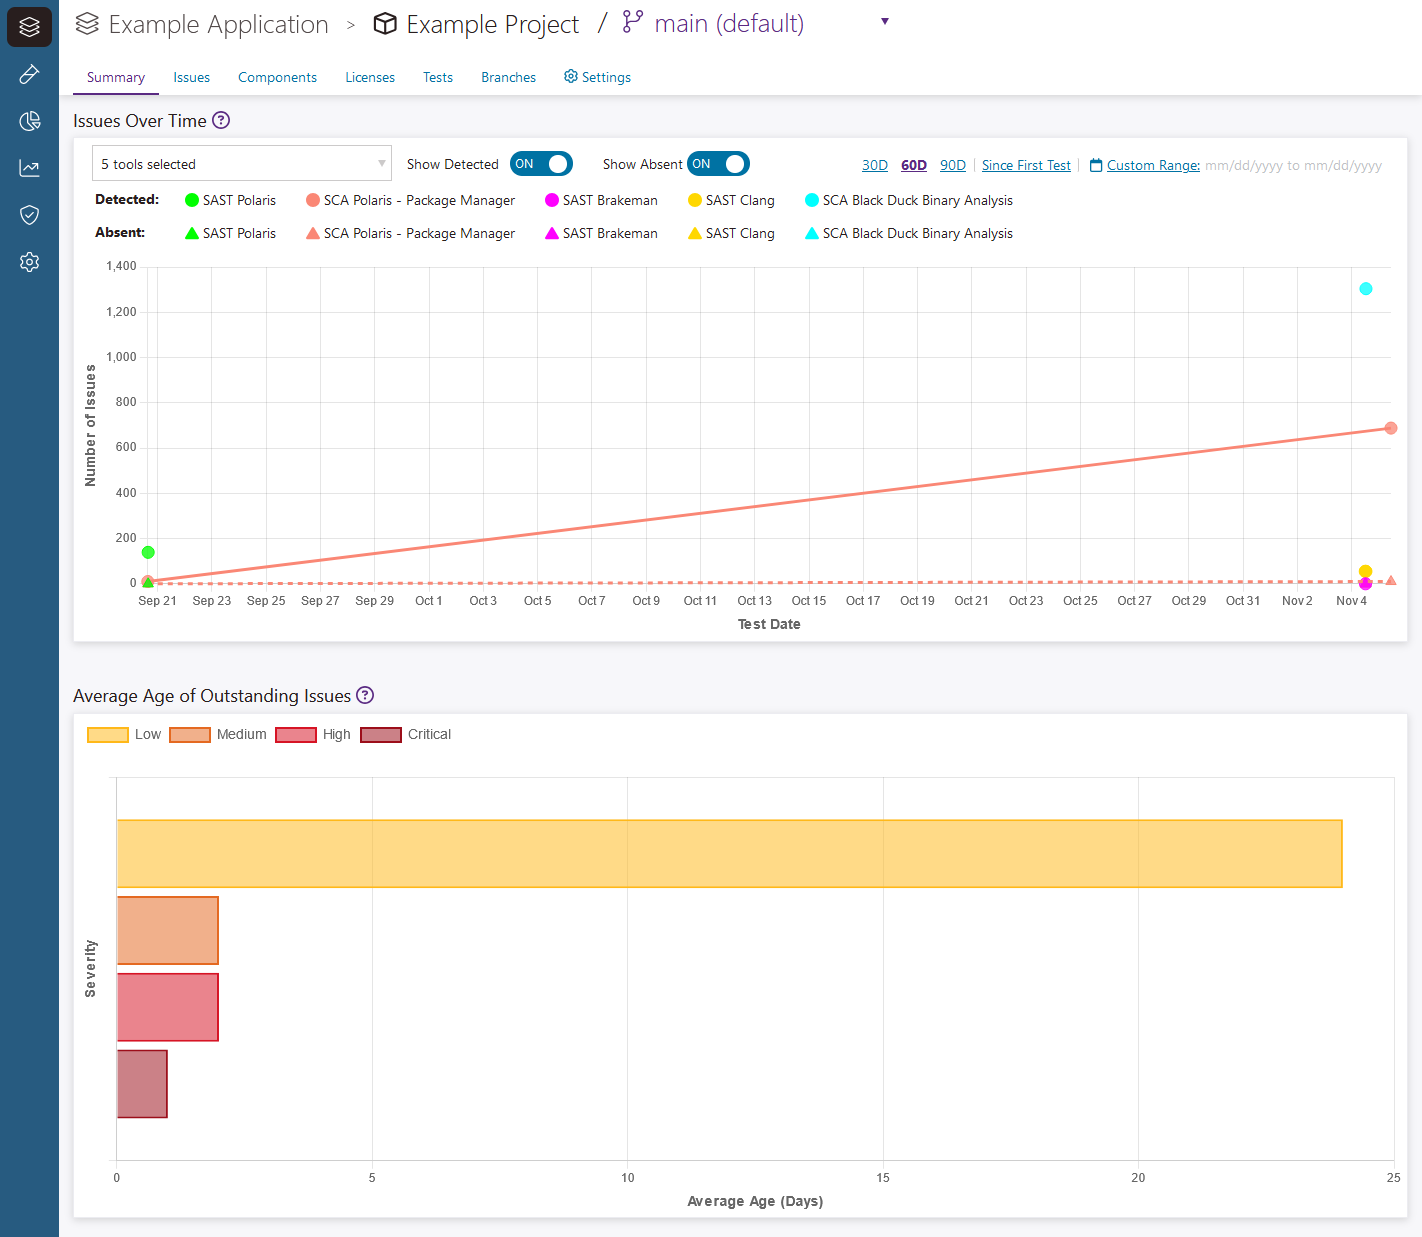
Task: Click the gear icon in left sidebar
Action: (x=29, y=262)
